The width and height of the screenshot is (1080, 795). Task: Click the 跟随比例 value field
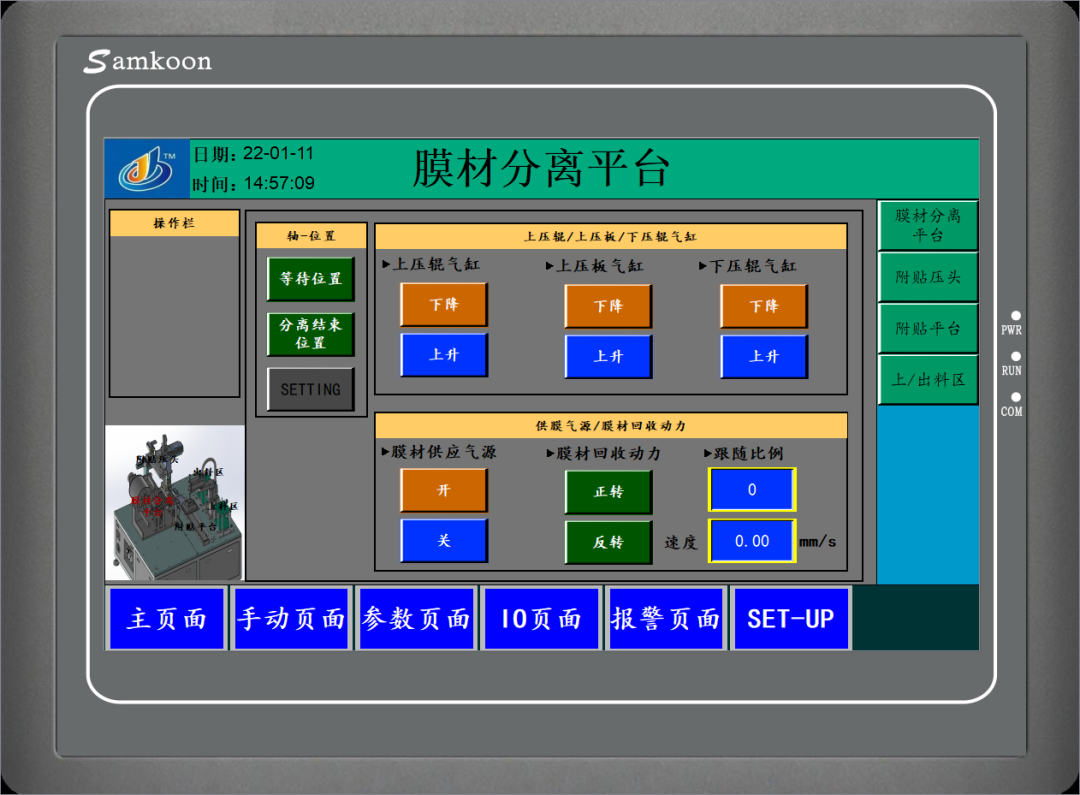[x=752, y=490]
